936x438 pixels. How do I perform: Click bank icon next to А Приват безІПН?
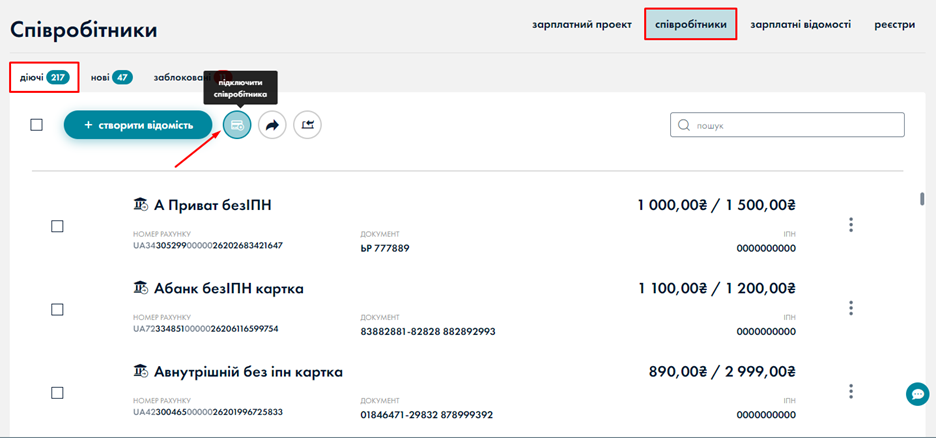coord(141,205)
